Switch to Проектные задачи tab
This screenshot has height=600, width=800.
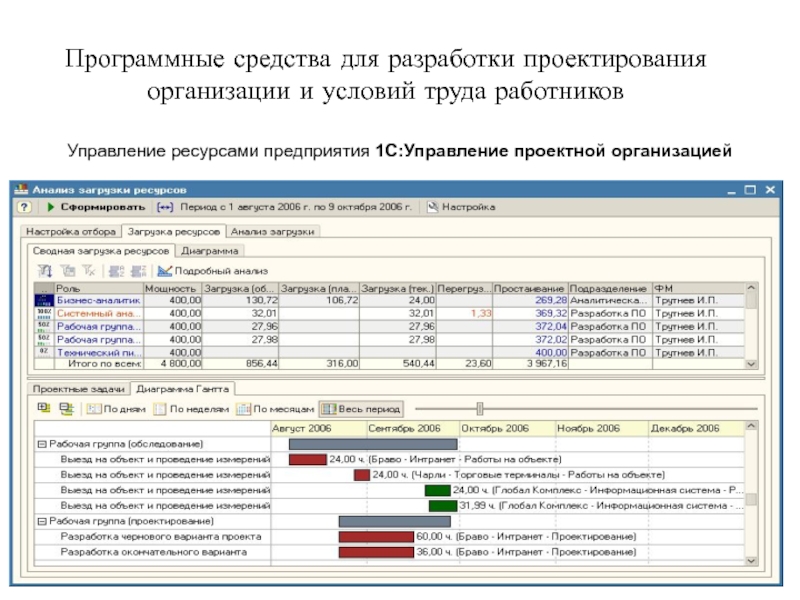tap(79, 388)
